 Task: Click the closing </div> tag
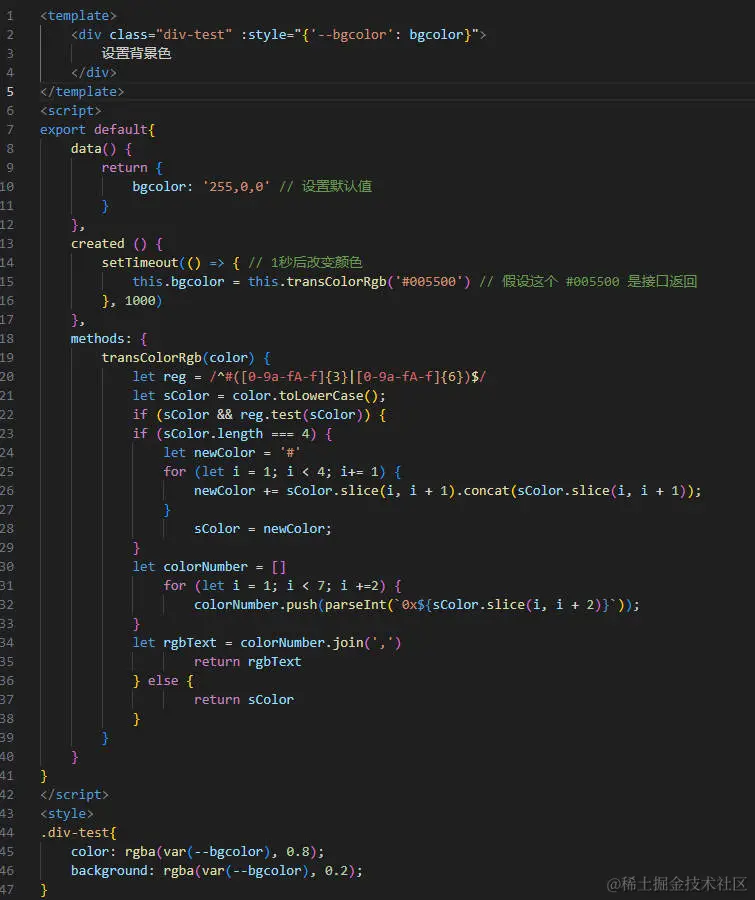(x=94, y=72)
